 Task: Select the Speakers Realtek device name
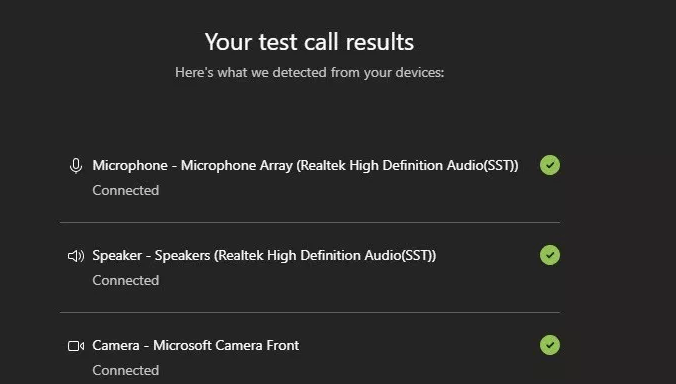[295, 256]
